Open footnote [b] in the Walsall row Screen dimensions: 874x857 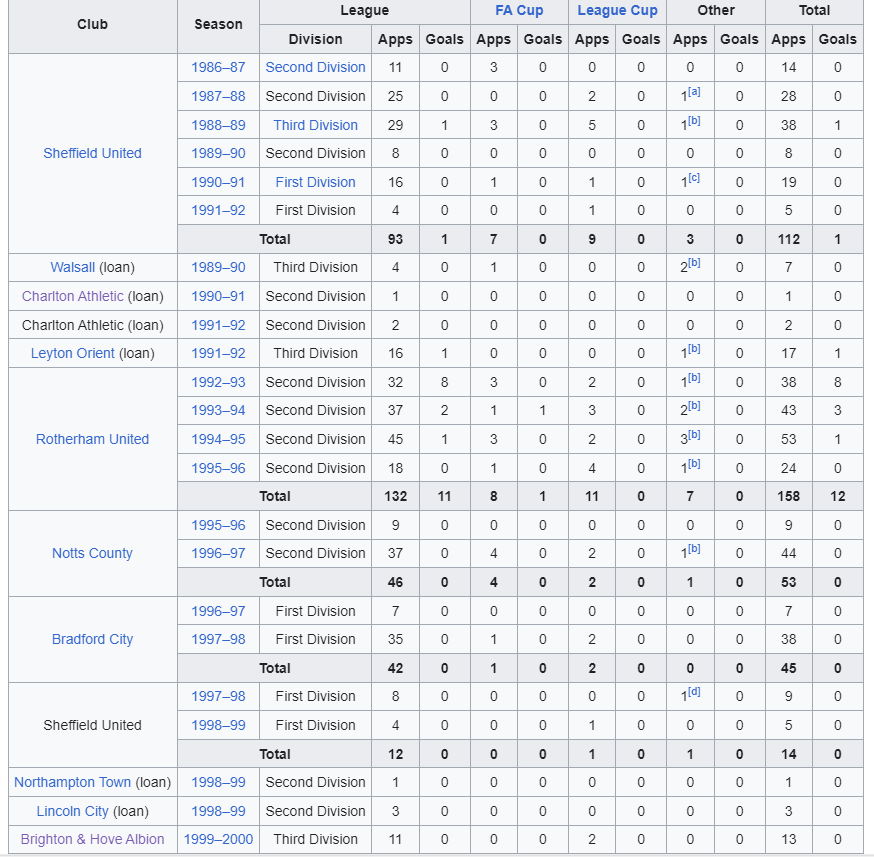click(x=694, y=263)
